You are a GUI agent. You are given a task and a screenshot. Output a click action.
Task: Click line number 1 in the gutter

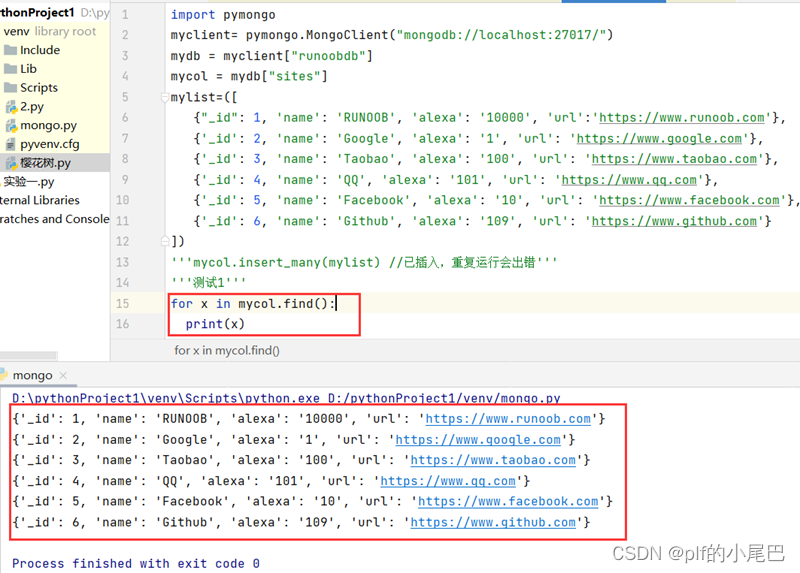click(125, 15)
